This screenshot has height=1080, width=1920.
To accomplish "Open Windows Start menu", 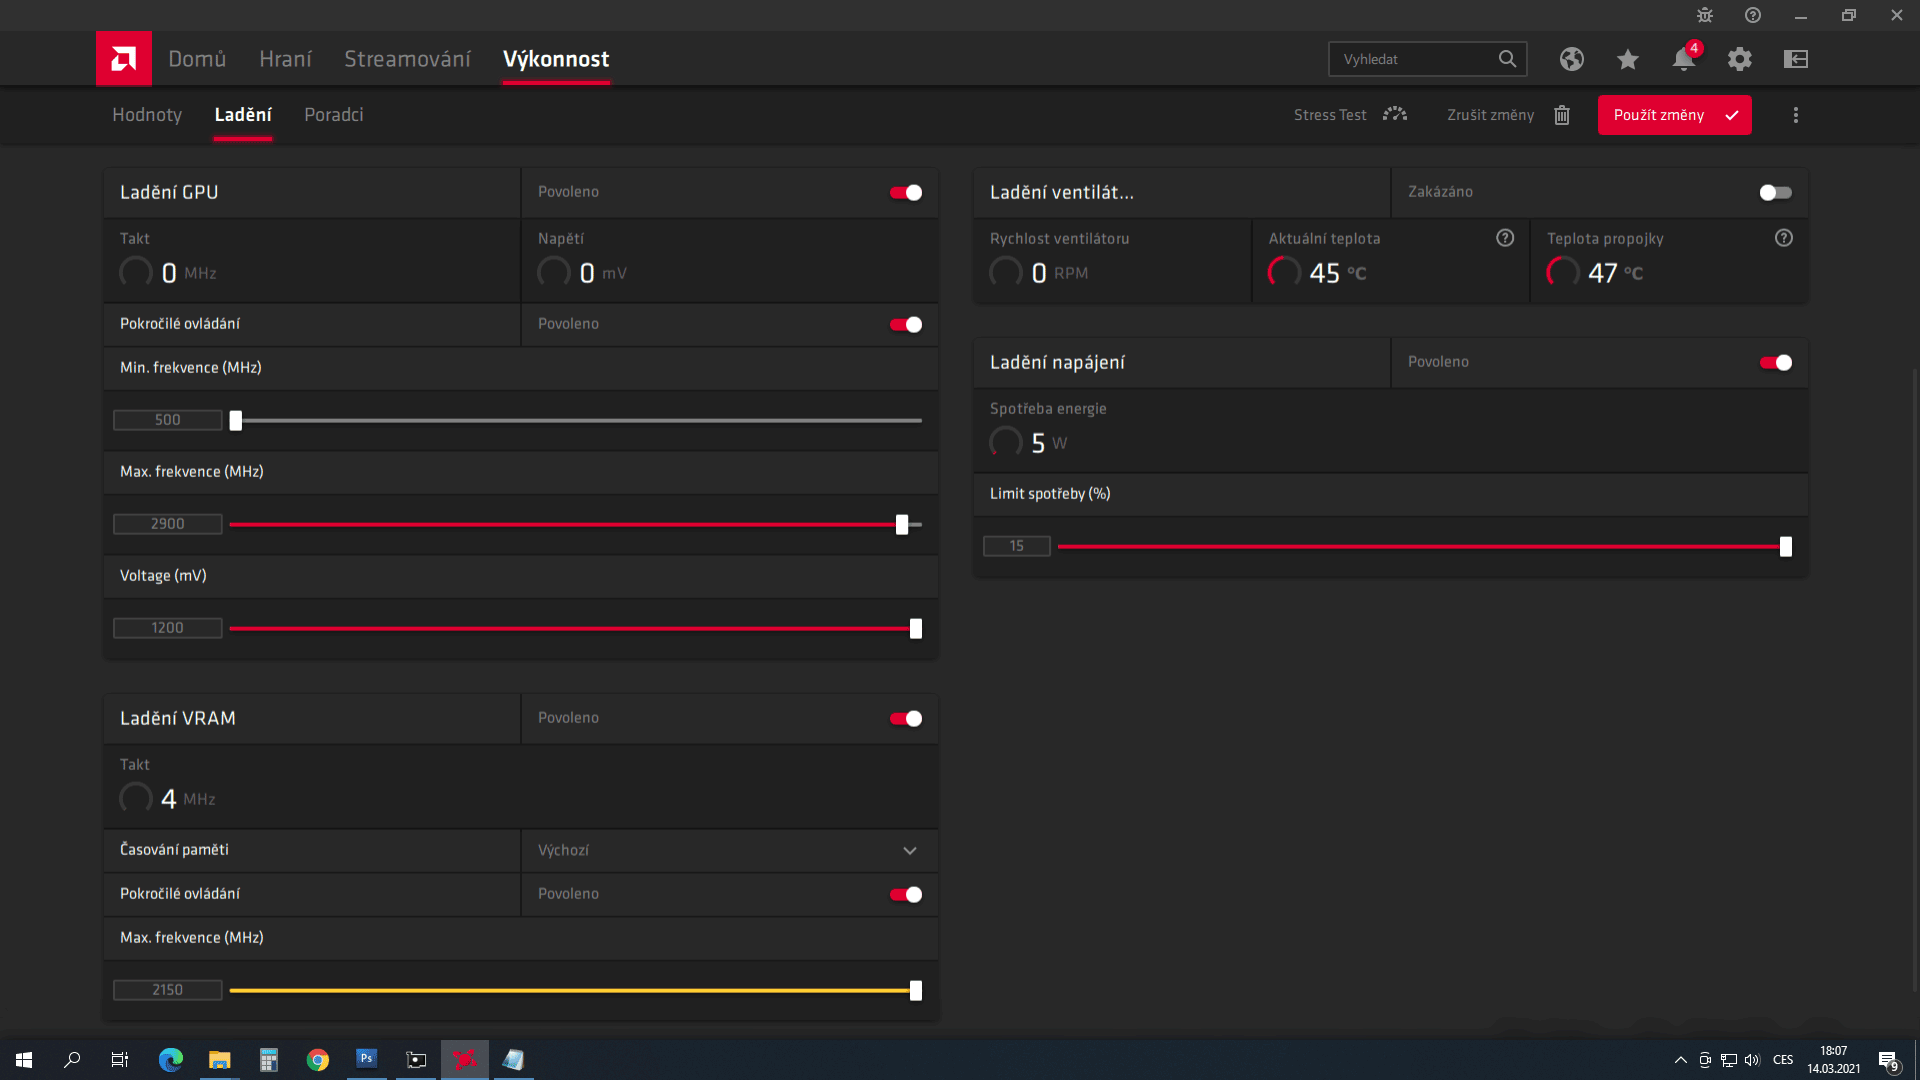I will (24, 1060).
